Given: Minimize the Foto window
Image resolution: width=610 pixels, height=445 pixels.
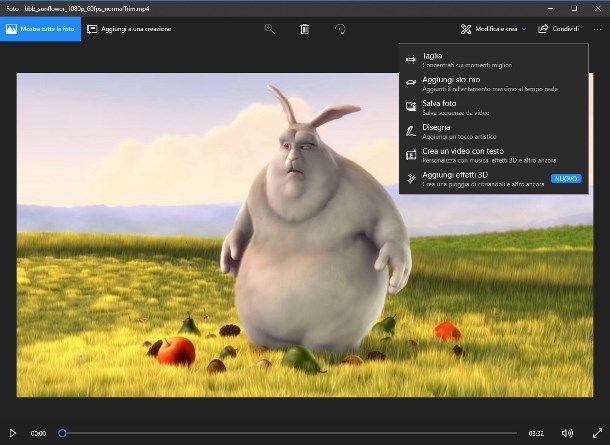Looking at the screenshot, I should point(550,8).
